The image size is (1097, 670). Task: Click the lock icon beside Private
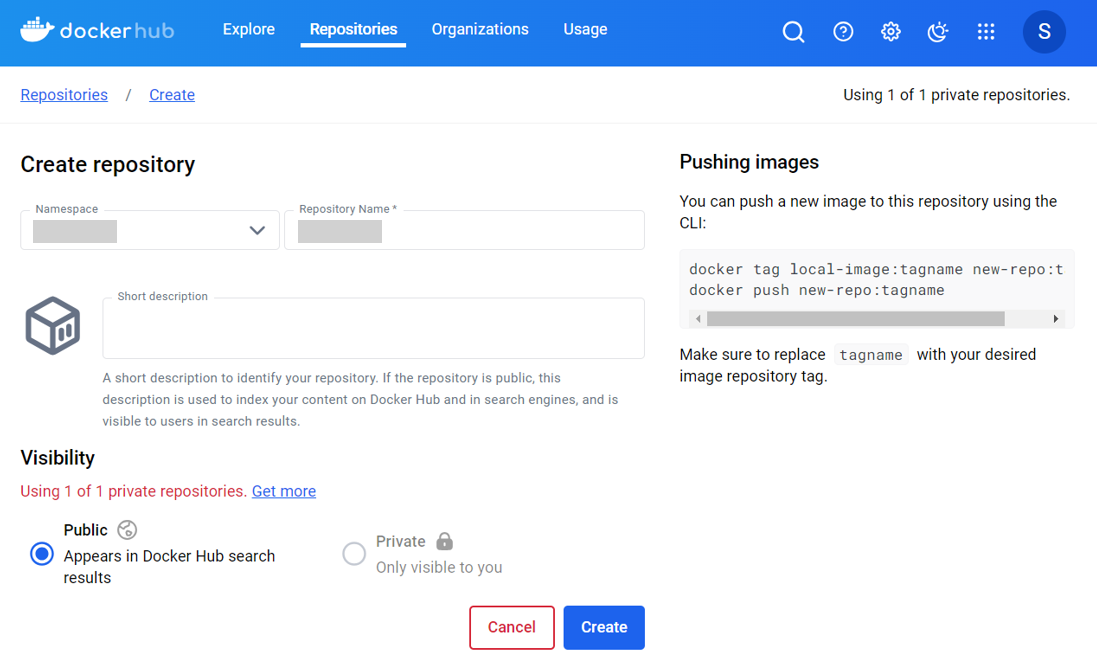[444, 541]
